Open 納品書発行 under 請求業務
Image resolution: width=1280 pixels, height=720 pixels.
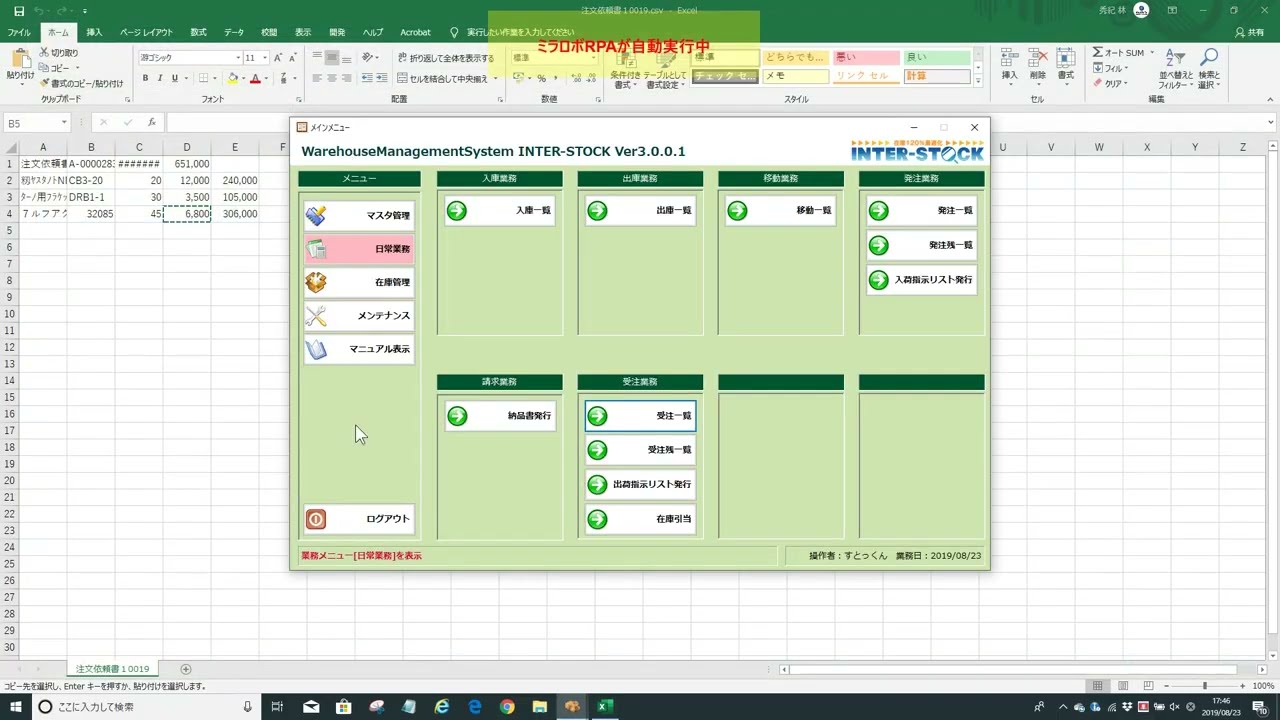point(500,416)
